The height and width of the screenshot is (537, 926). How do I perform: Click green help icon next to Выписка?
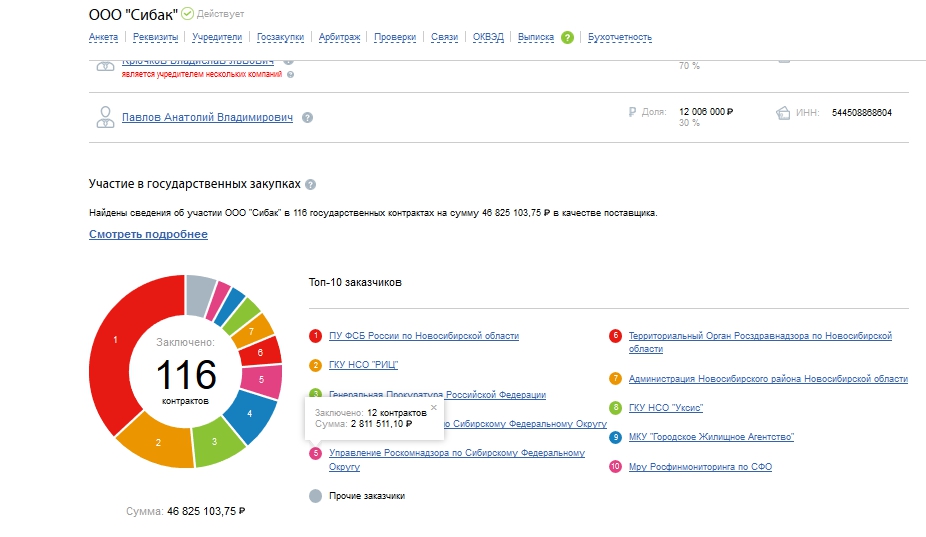coord(567,37)
